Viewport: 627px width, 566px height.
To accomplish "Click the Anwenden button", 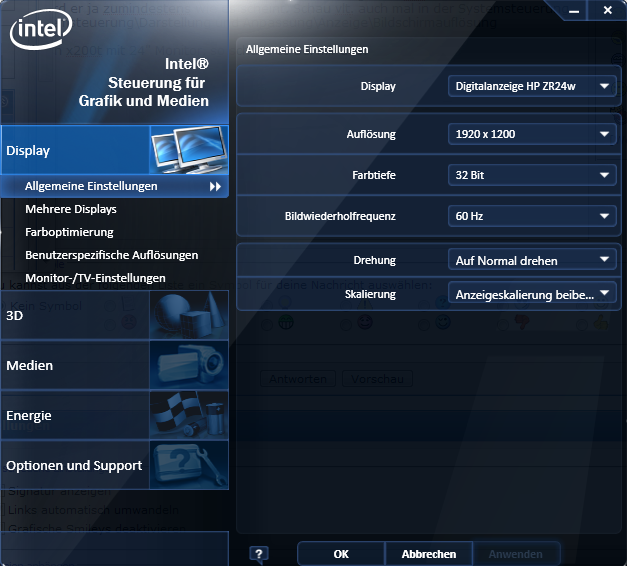I will tap(515, 554).
